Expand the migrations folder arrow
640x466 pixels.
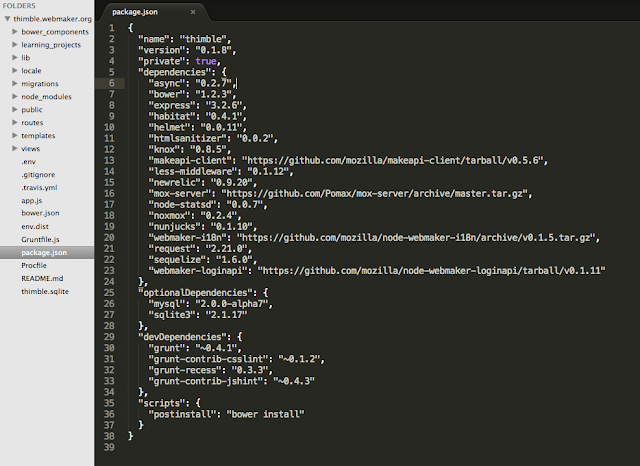15,84
